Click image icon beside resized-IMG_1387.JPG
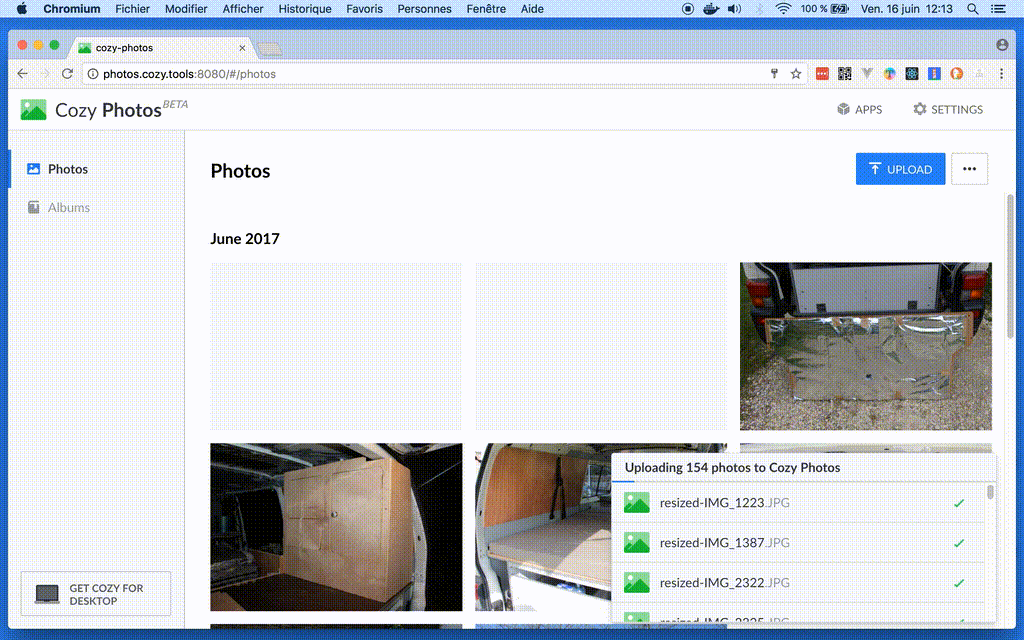 tap(637, 543)
